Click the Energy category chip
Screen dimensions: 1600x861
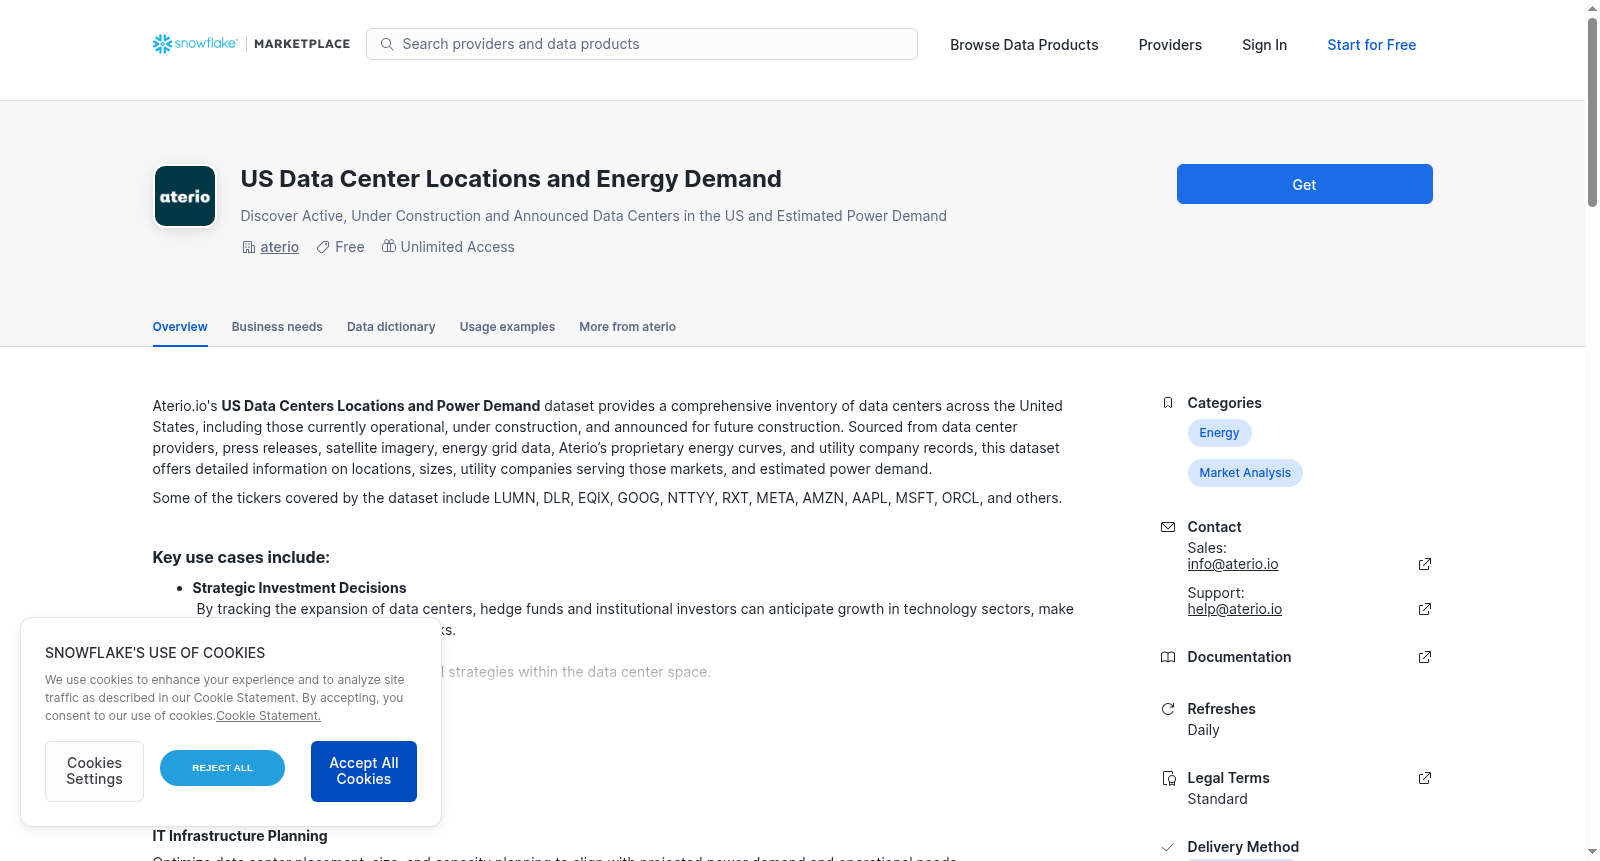[x=1219, y=433]
